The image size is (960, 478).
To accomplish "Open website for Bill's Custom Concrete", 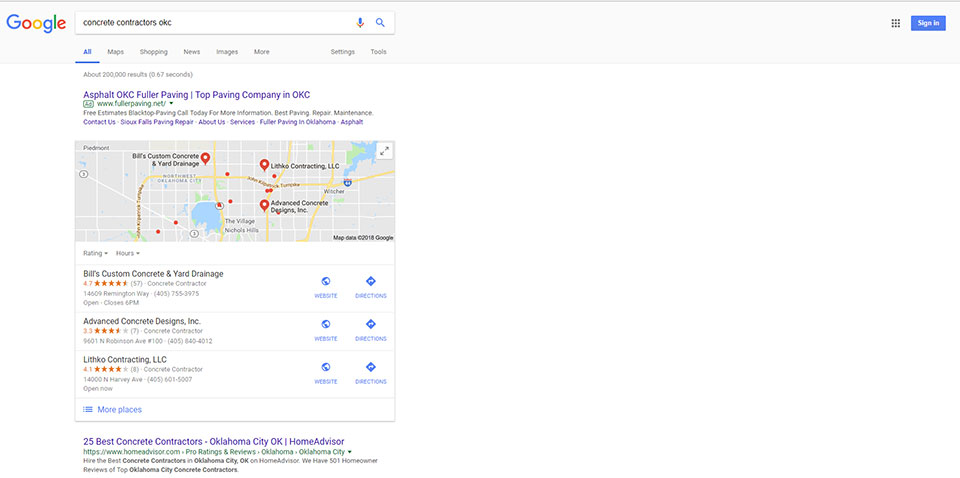I will pyautogui.click(x=326, y=287).
